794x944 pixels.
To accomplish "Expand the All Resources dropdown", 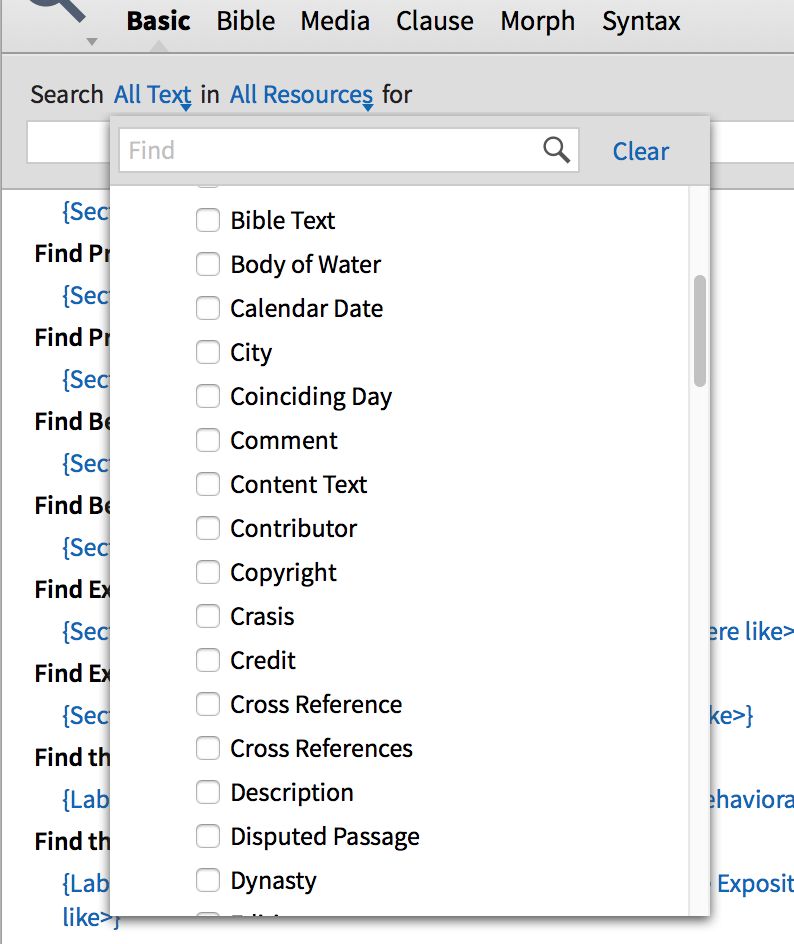I will click(301, 95).
